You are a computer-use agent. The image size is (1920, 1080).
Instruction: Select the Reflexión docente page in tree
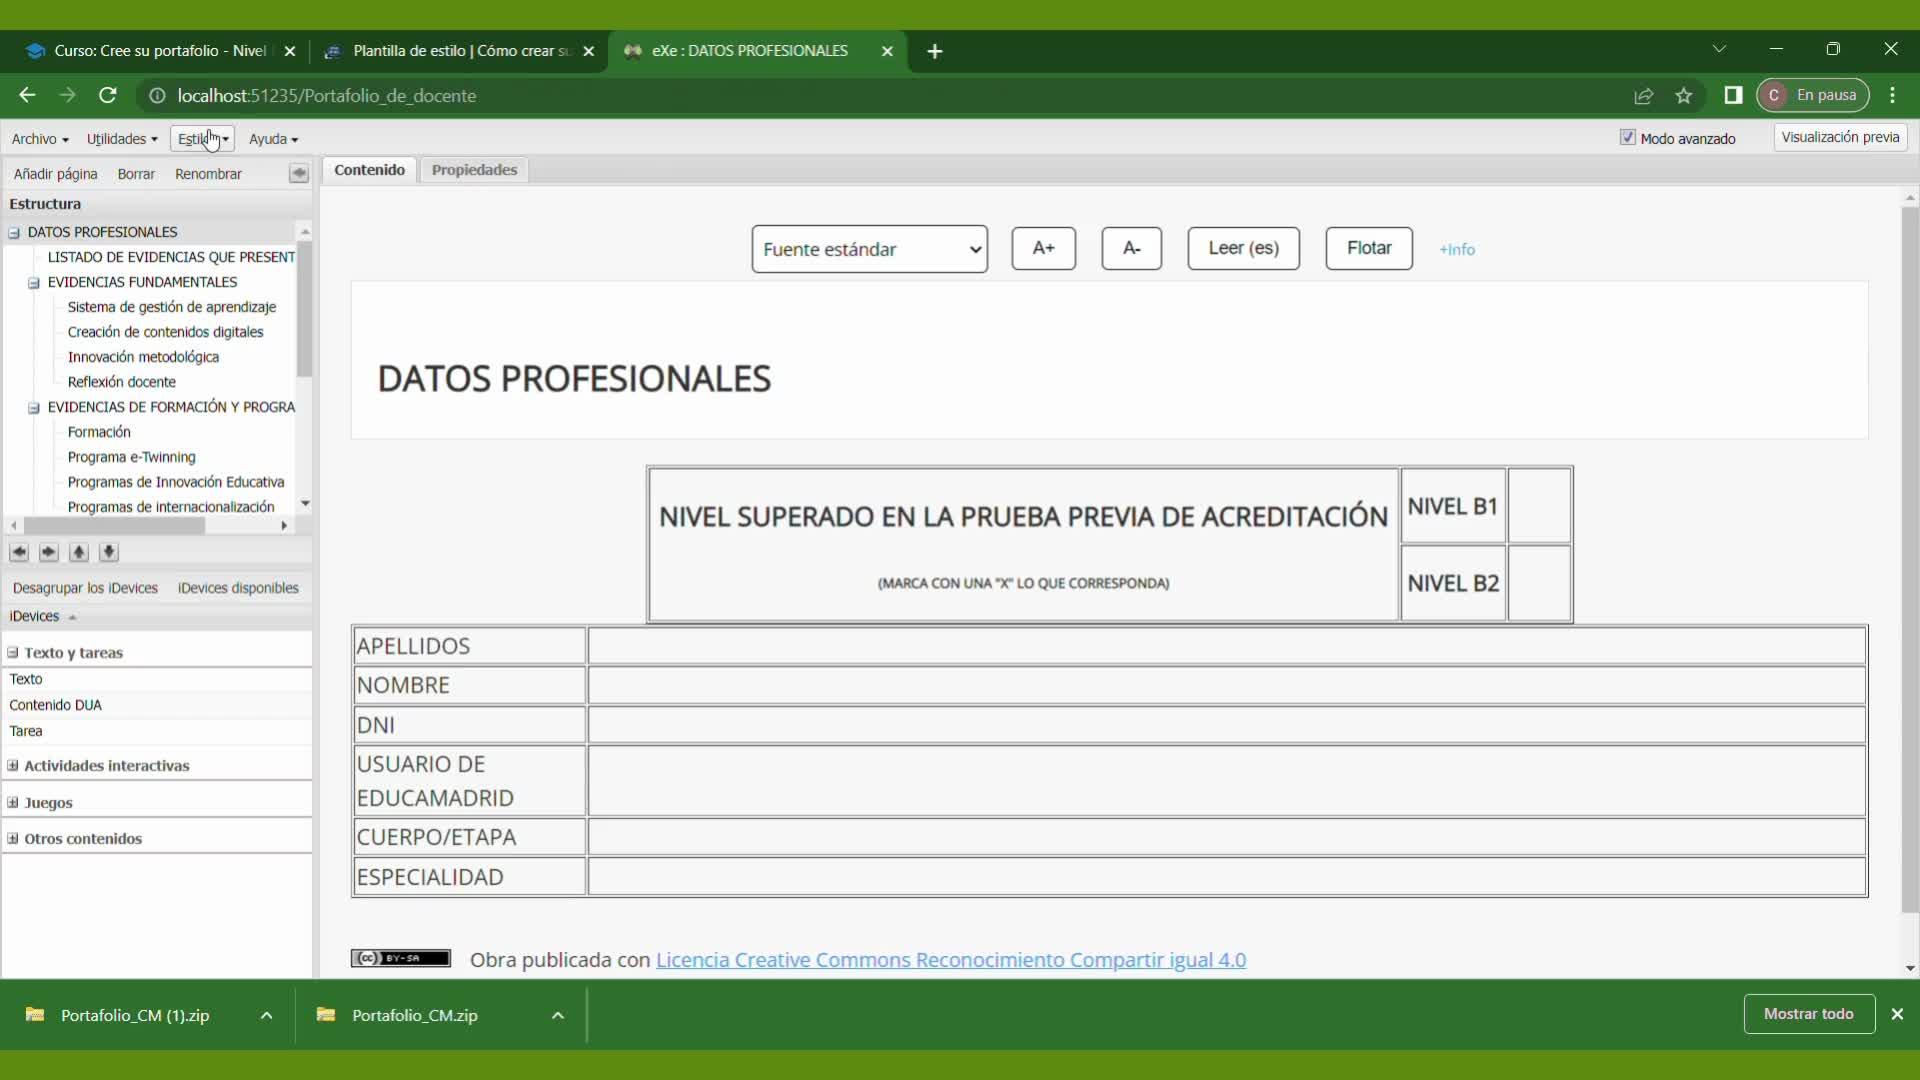(x=122, y=382)
